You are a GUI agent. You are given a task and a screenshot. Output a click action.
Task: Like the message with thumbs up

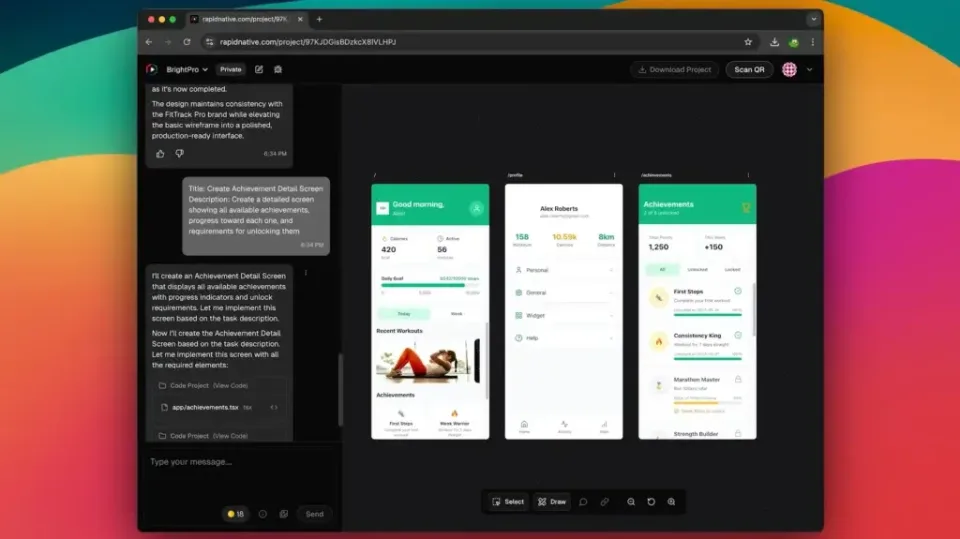pos(160,154)
